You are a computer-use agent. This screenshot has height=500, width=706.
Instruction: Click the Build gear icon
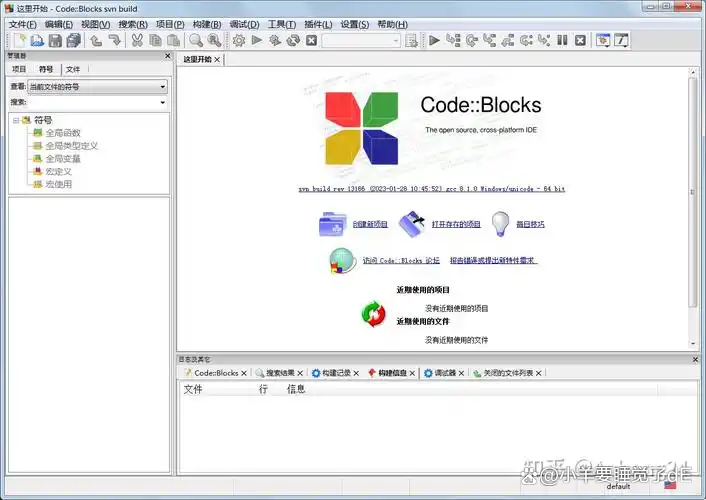[239, 41]
